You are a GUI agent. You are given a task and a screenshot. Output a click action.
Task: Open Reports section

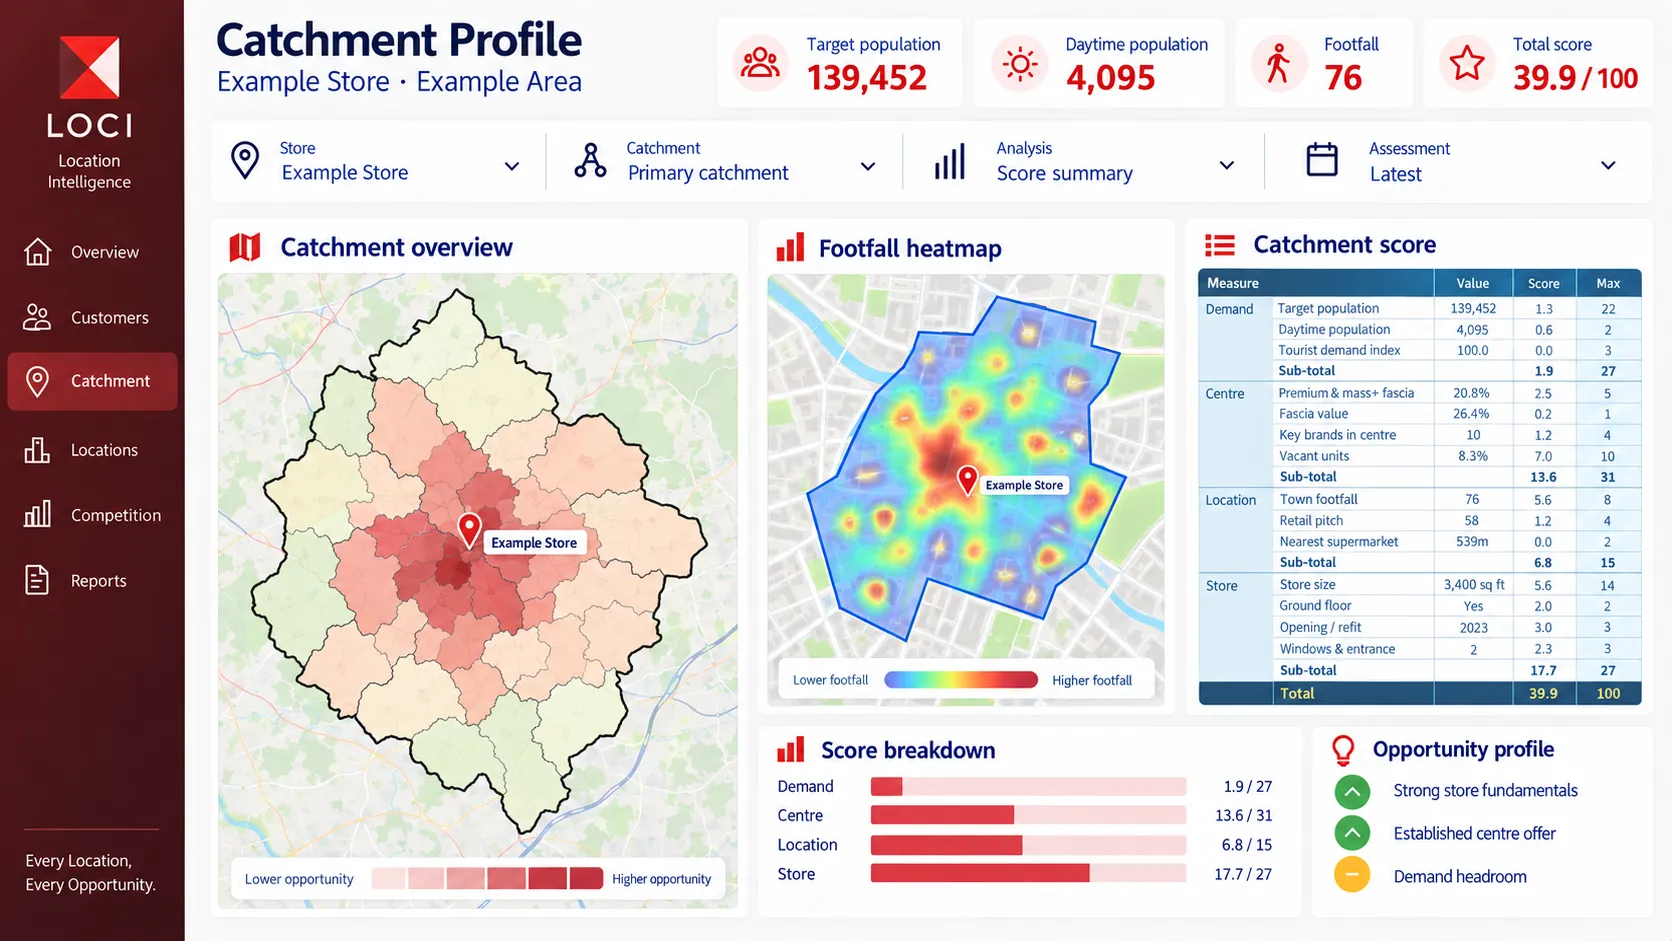click(x=92, y=581)
